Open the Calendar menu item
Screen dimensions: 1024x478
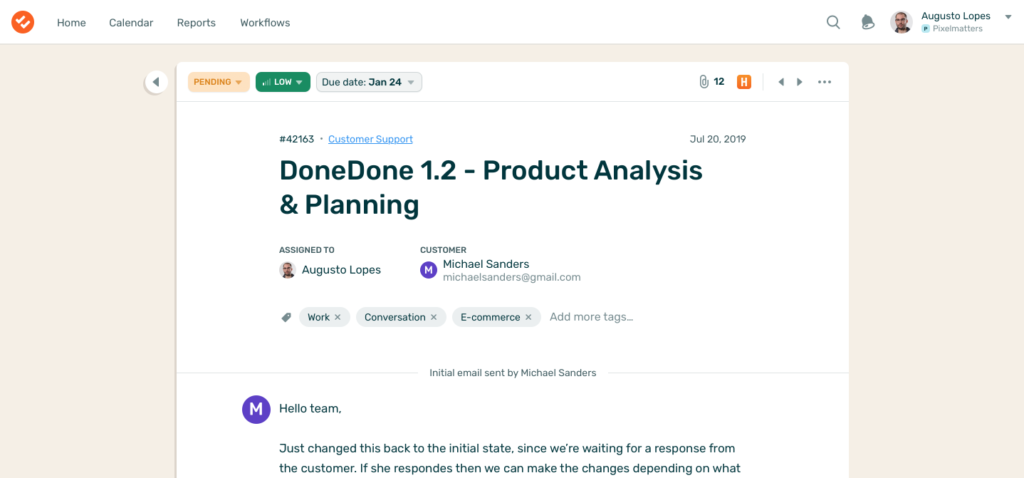[131, 22]
